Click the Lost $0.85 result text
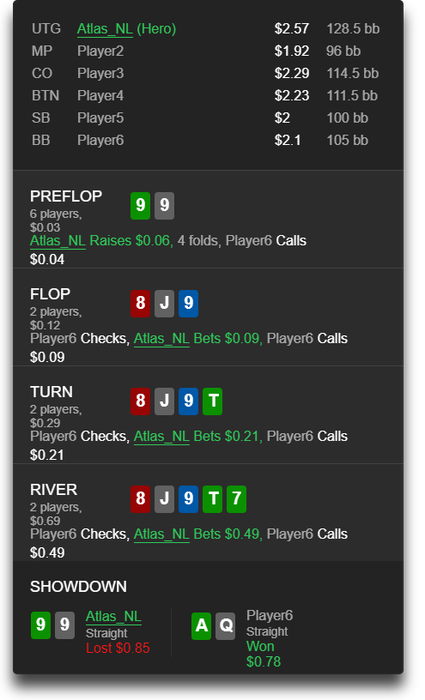 point(118,648)
